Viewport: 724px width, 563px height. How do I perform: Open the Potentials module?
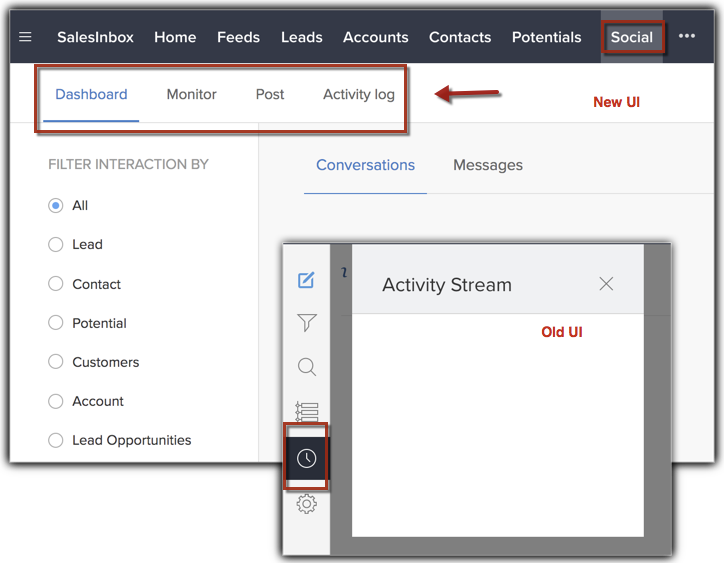(x=546, y=37)
